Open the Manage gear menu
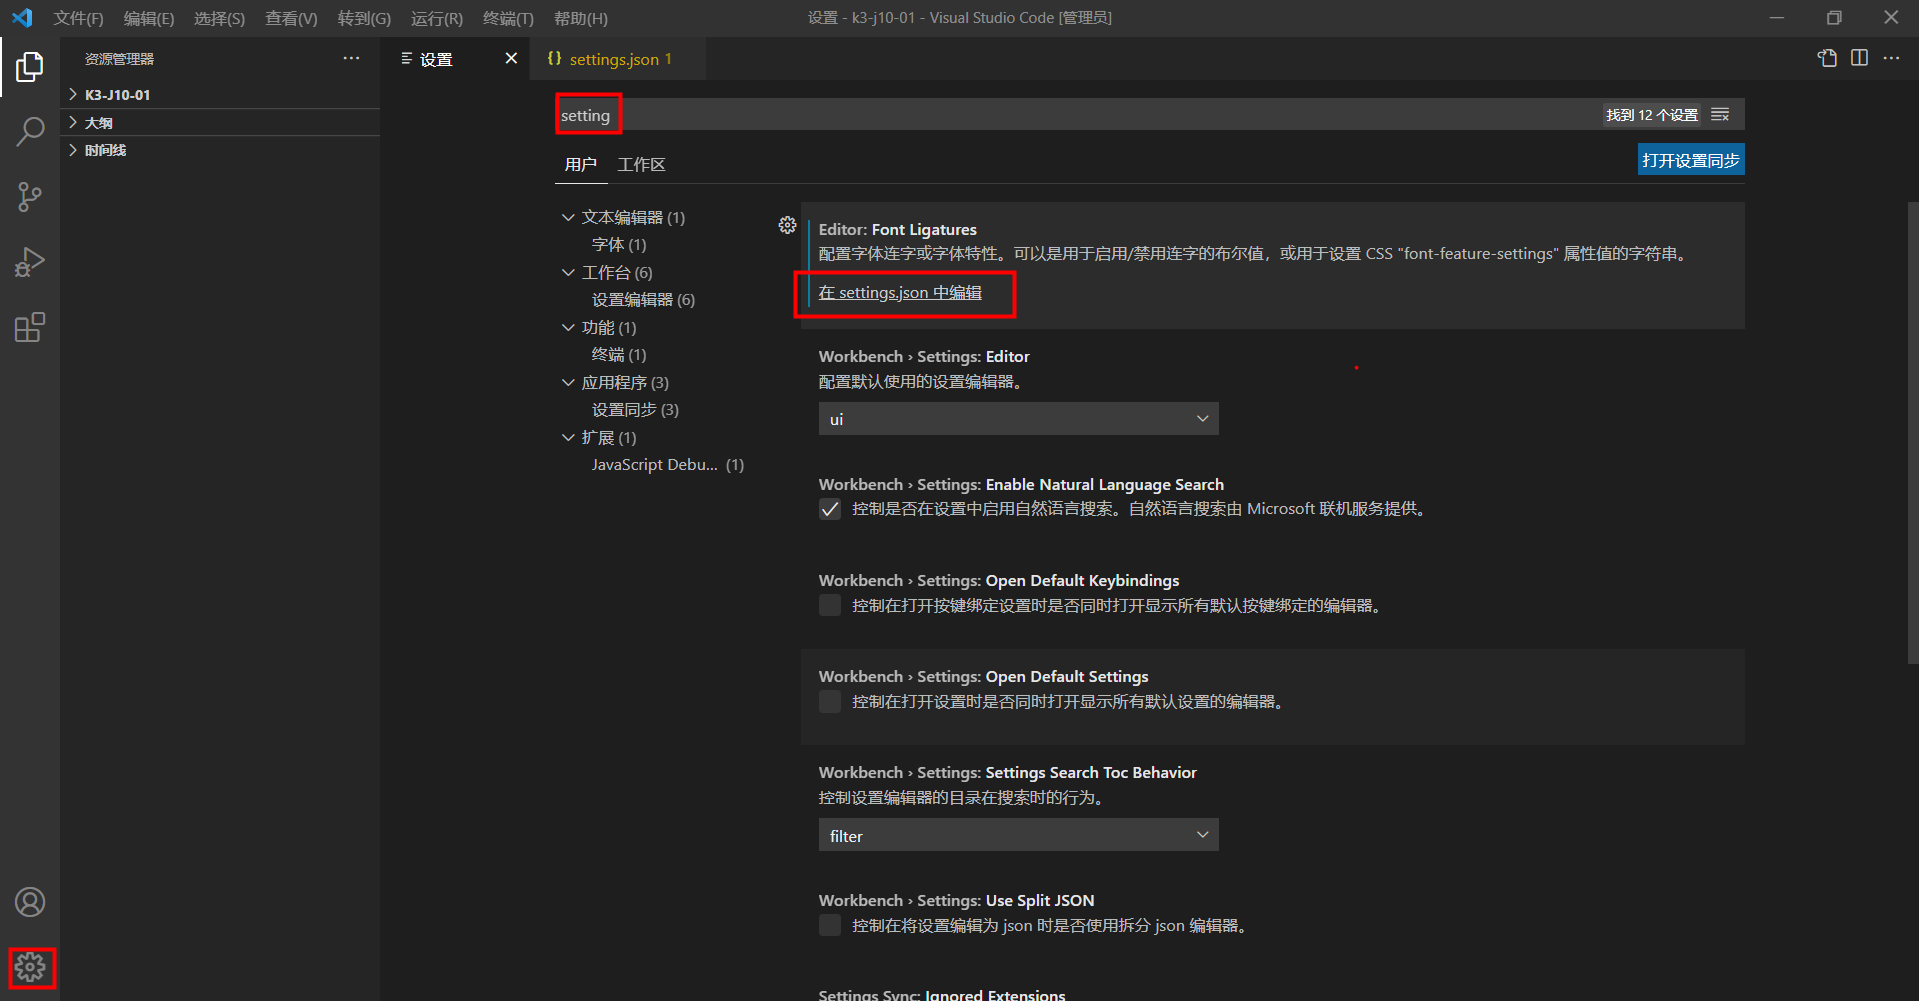The width and height of the screenshot is (1919, 1001). [x=31, y=967]
